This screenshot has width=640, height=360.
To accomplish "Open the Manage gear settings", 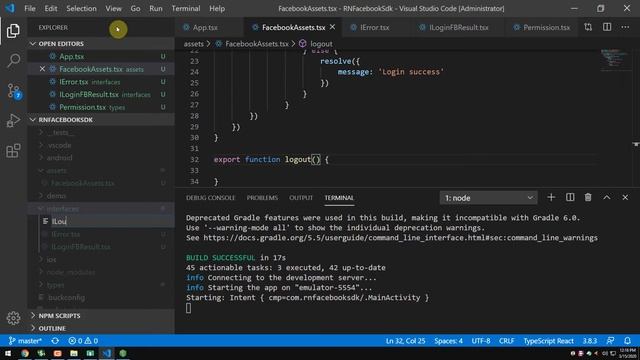I will (x=13, y=318).
